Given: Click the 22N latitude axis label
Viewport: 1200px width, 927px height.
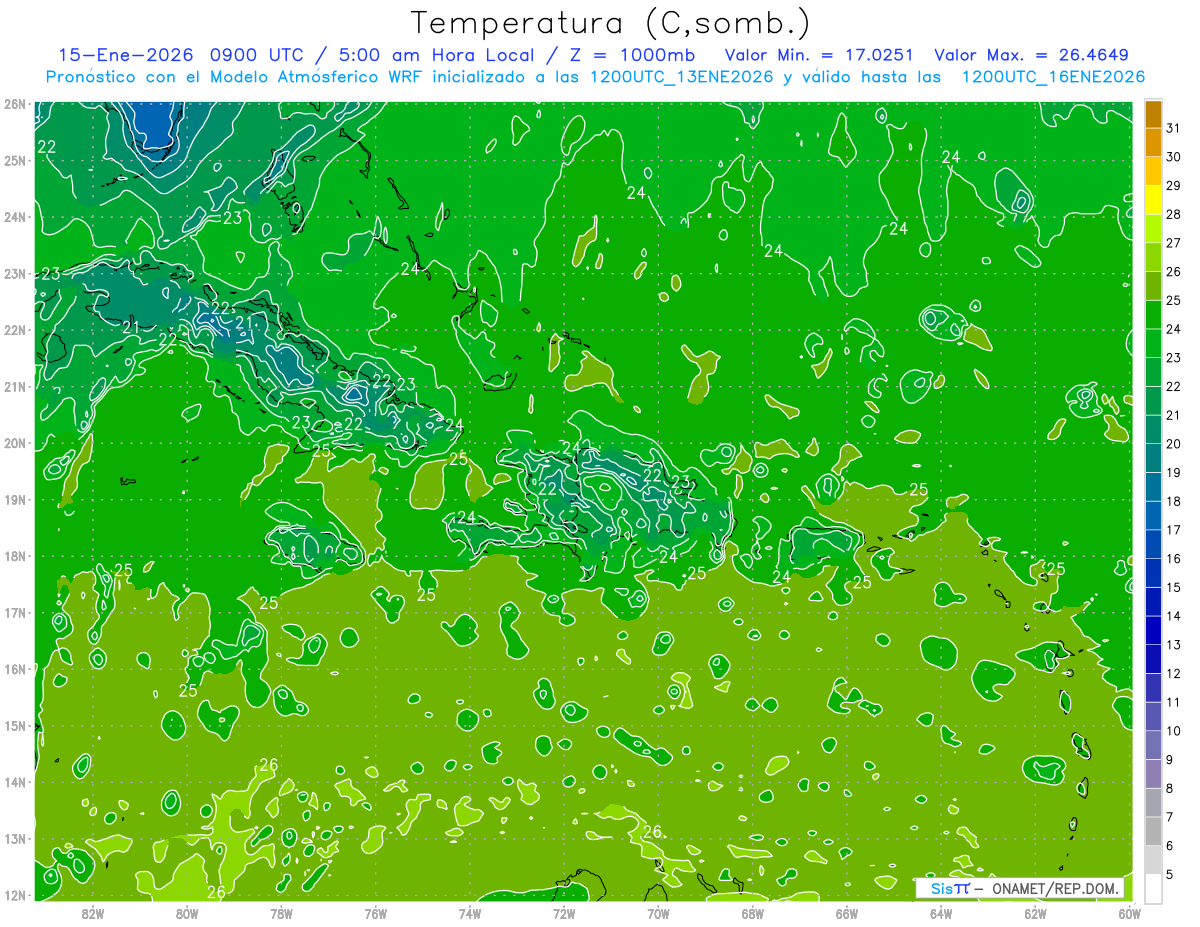Looking at the screenshot, I should [15, 330].
